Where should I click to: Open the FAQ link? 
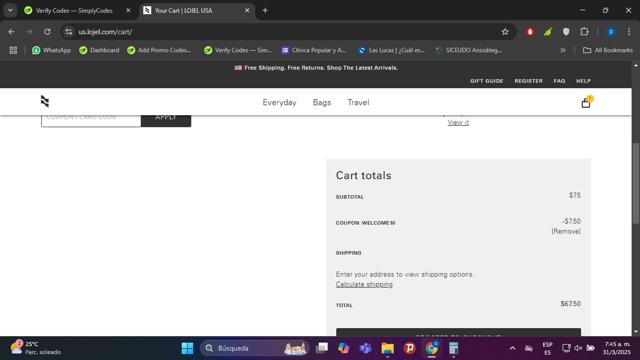click(x=559, y=81)
